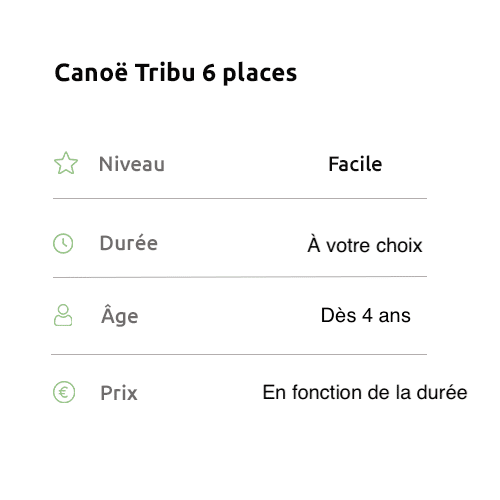Click the divider line beneath Âge row
This screenshot has width=500, height=500.
pyautogui.click(x=239, y=354)
